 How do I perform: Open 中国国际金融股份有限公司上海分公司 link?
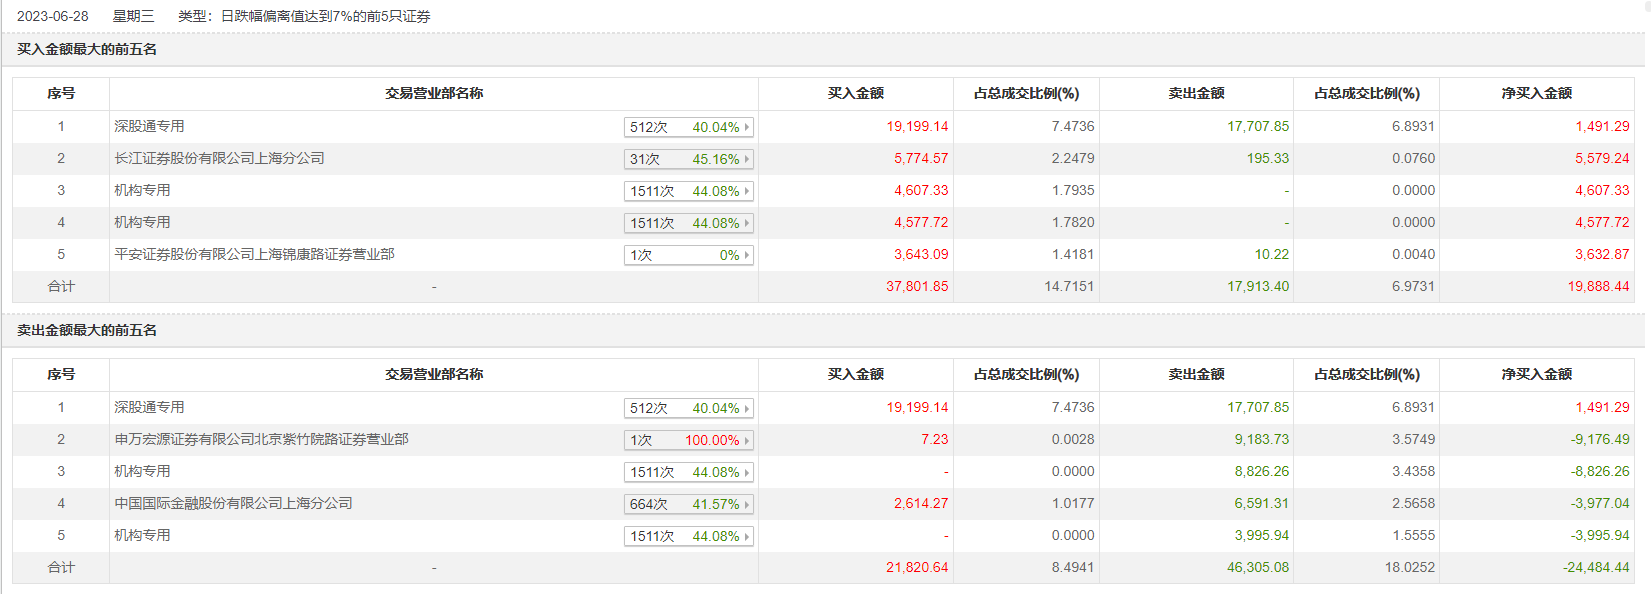(233, 503)
